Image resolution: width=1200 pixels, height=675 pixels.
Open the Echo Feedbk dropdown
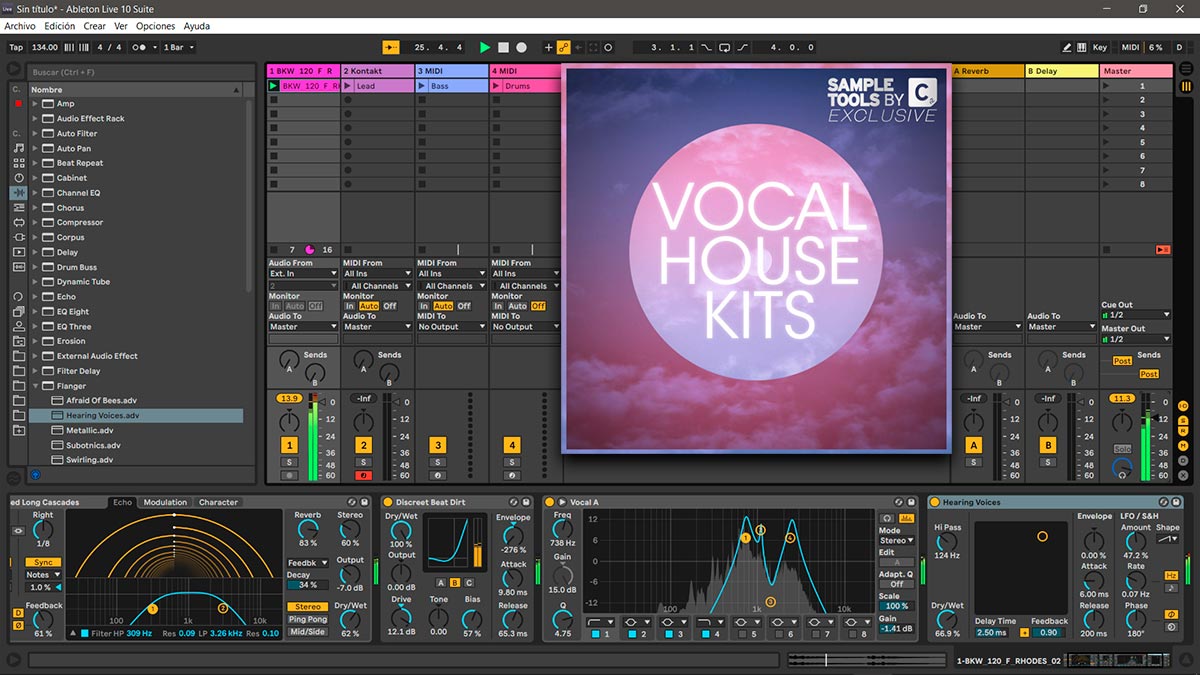point(308,563)
